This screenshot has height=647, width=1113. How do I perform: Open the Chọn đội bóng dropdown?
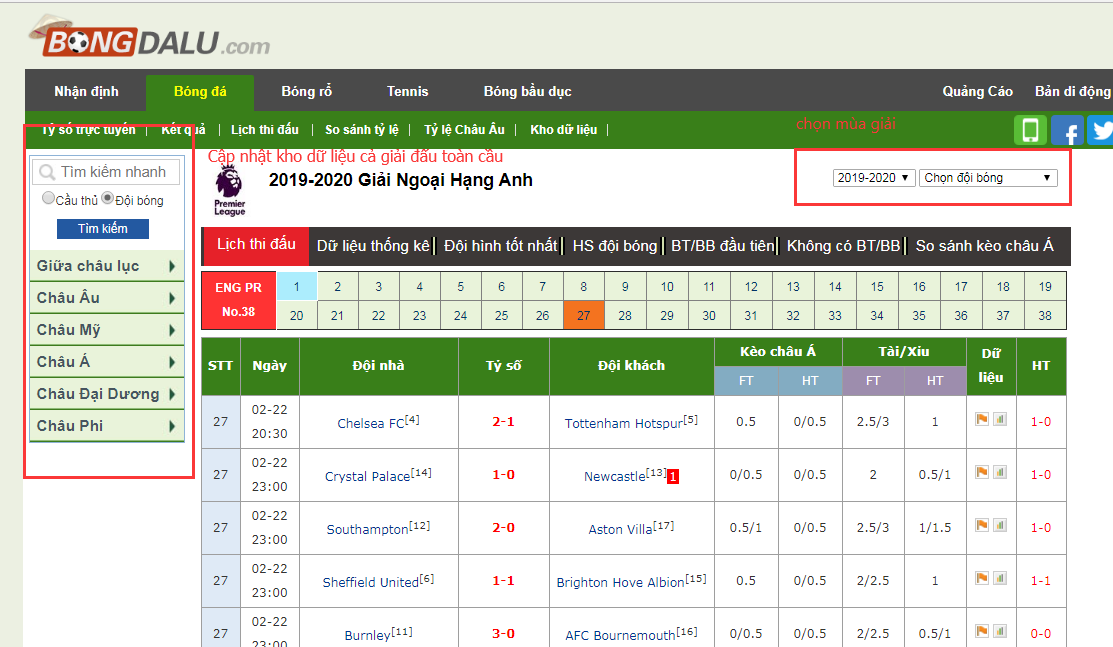point(988,178)
